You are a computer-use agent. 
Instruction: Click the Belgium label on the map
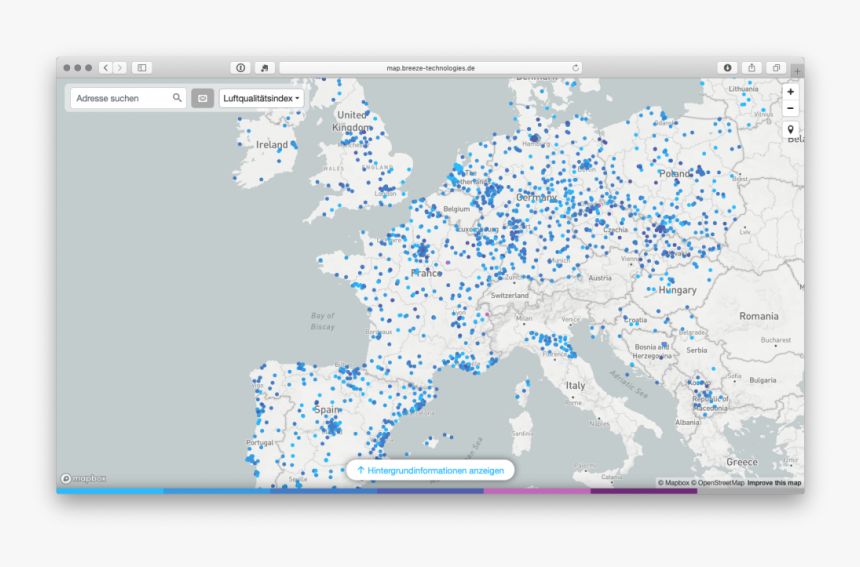pyautogui.click(x=456, y=209)
